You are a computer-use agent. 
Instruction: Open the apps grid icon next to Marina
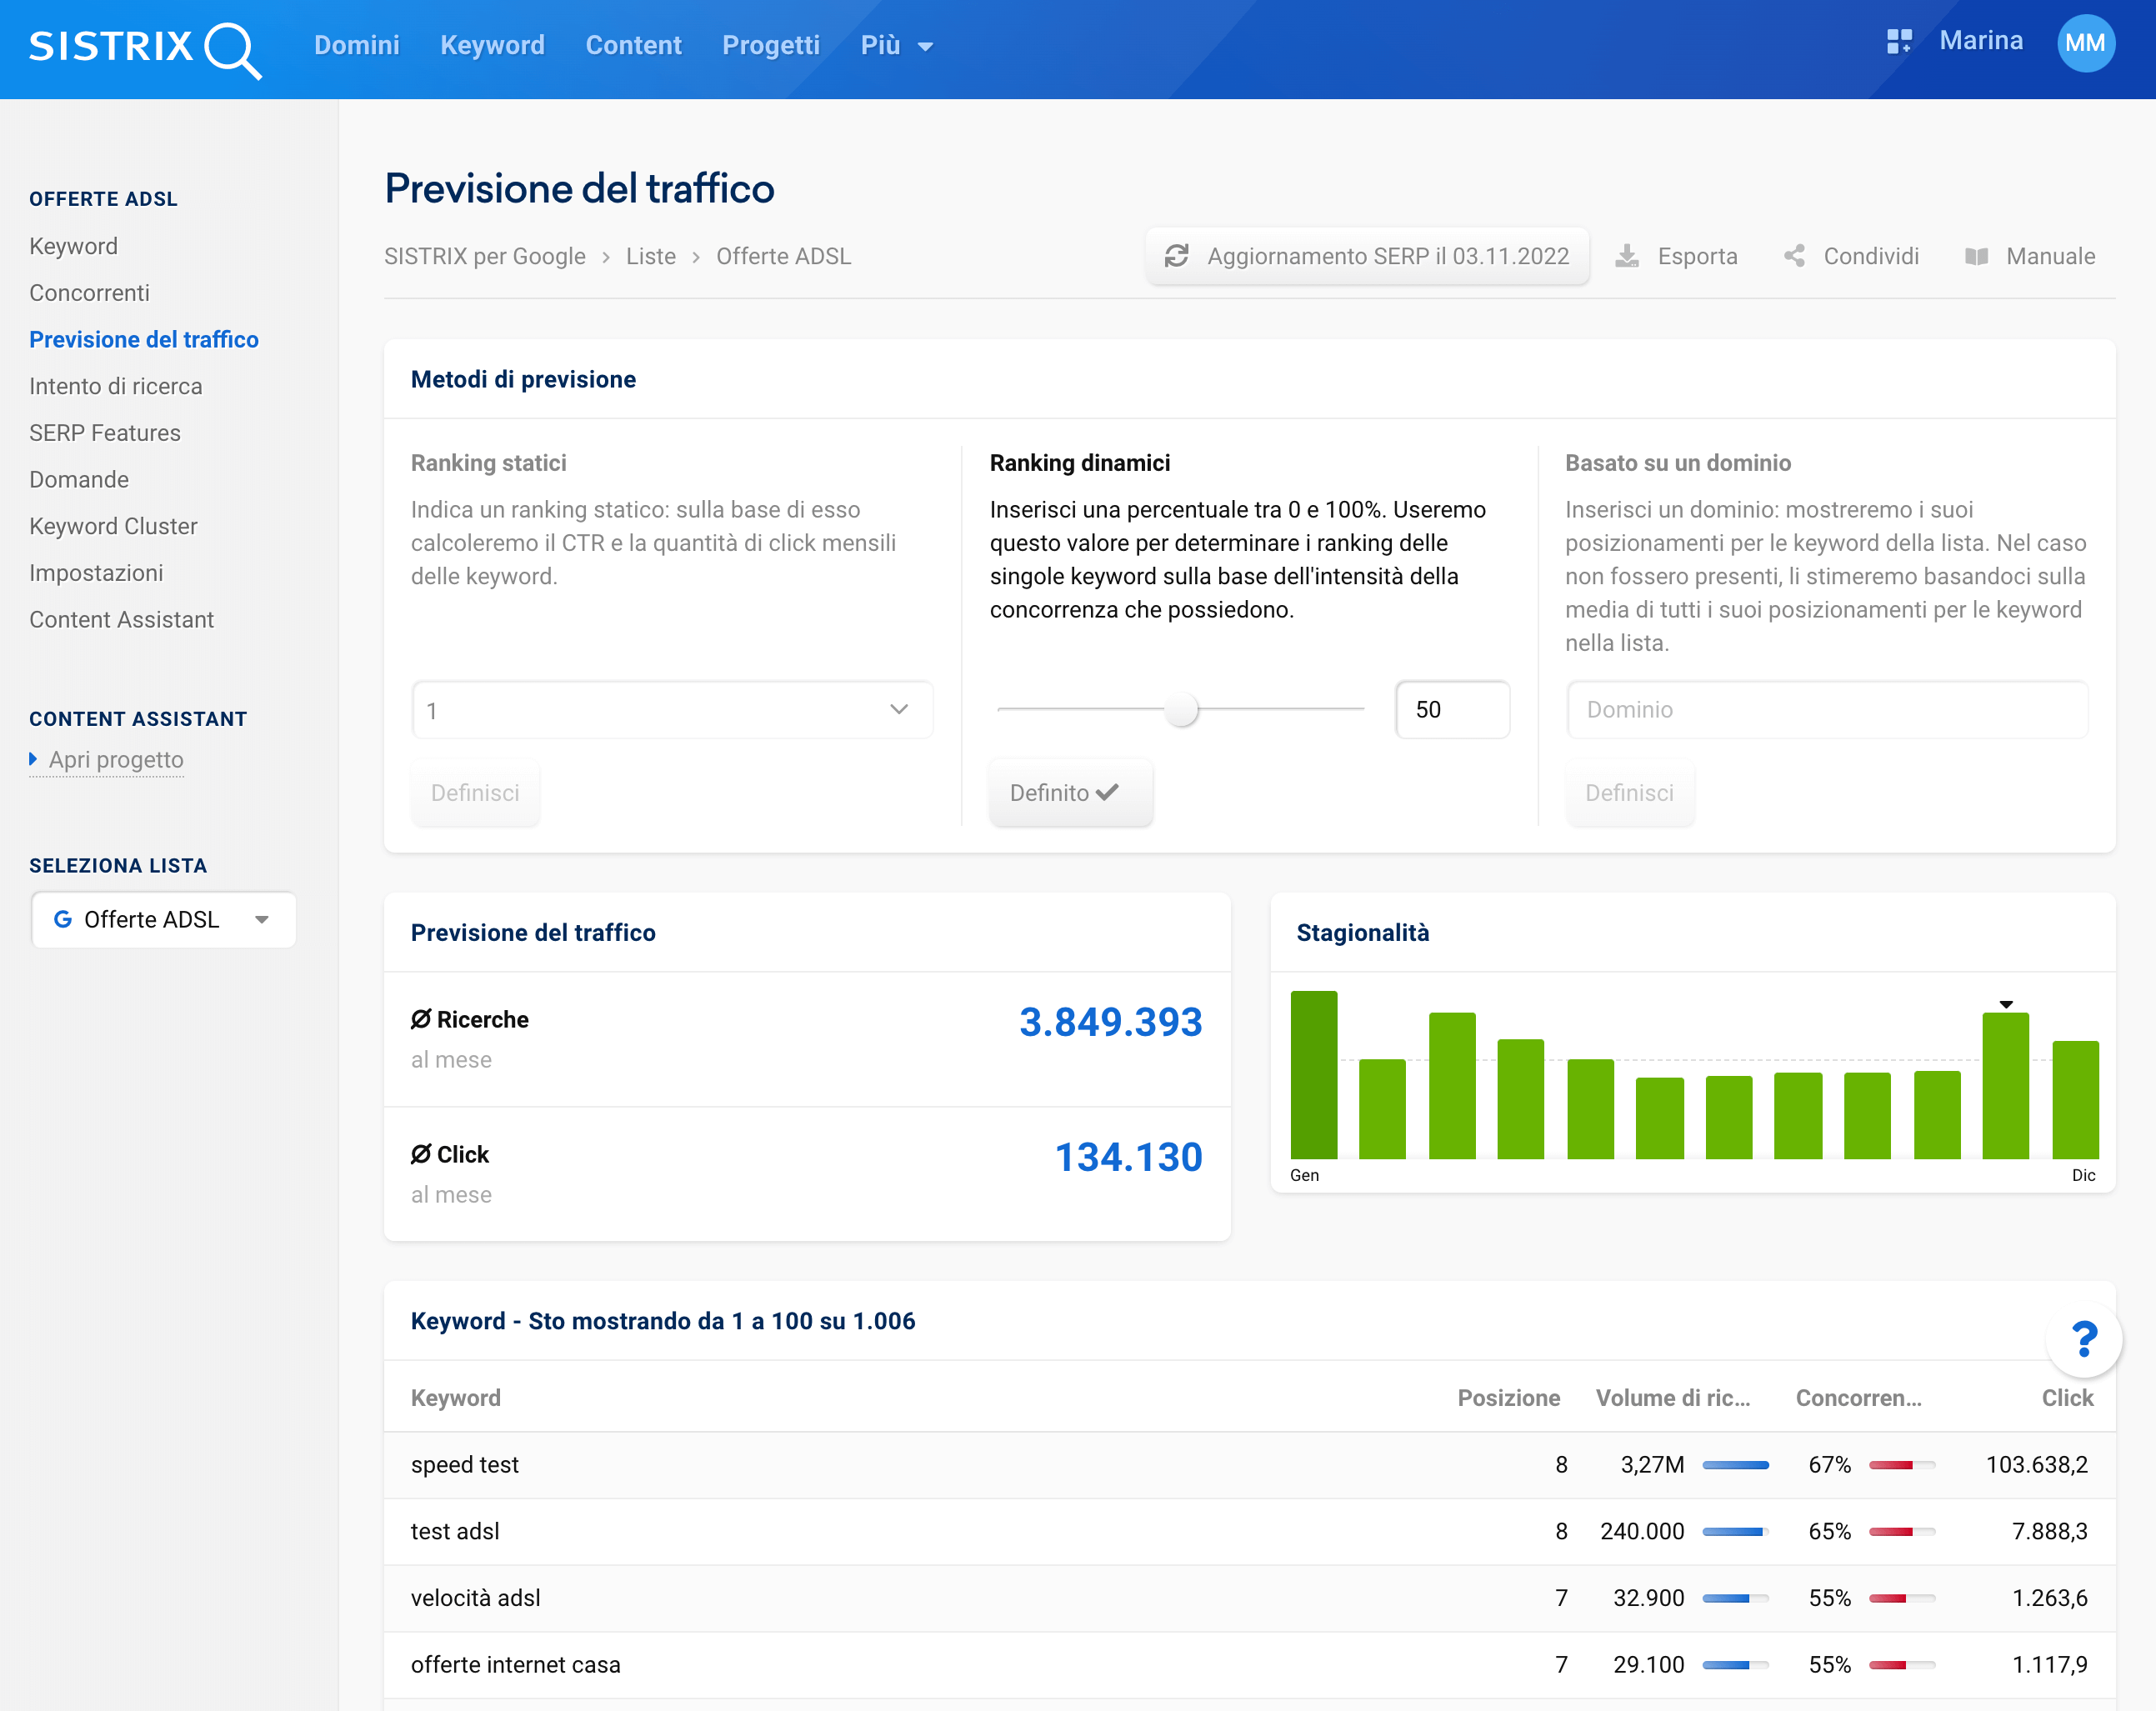pyautogui.click(x=1898, y=42)
